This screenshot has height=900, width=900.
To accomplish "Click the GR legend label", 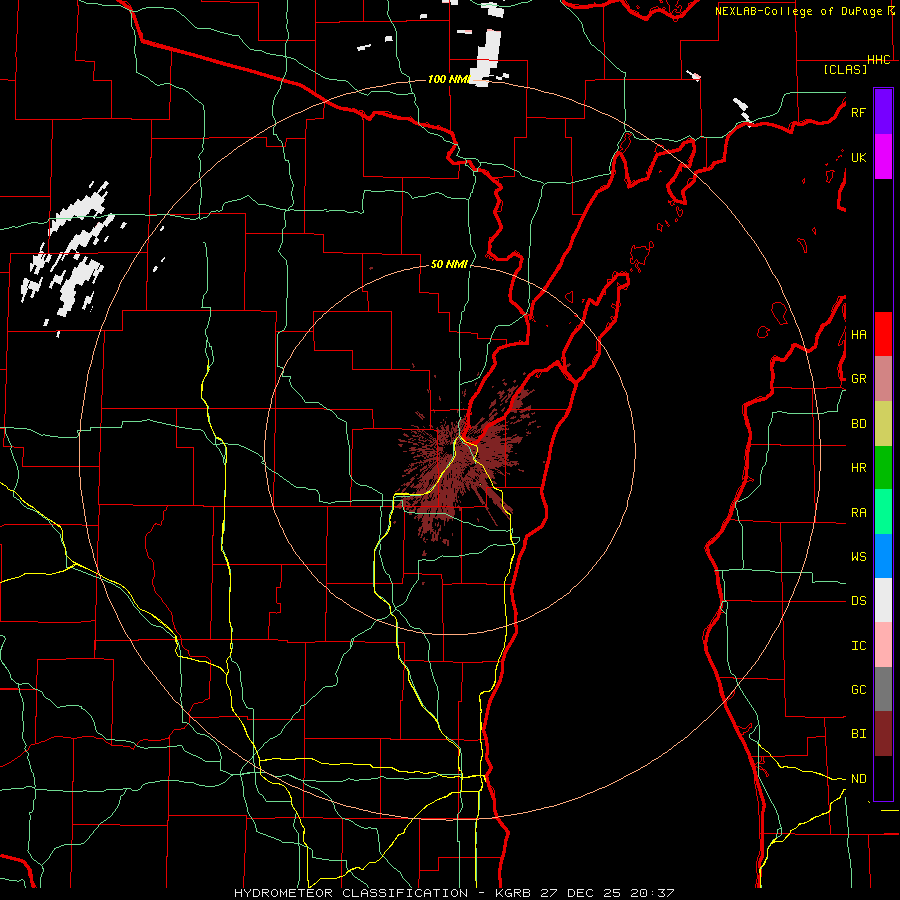I will [858, 379].
